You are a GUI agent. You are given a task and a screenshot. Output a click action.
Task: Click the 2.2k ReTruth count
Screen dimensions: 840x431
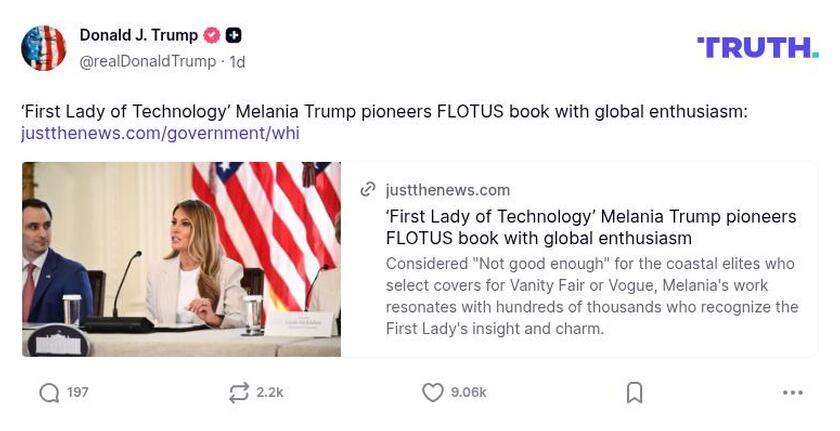tap(270, 393)
